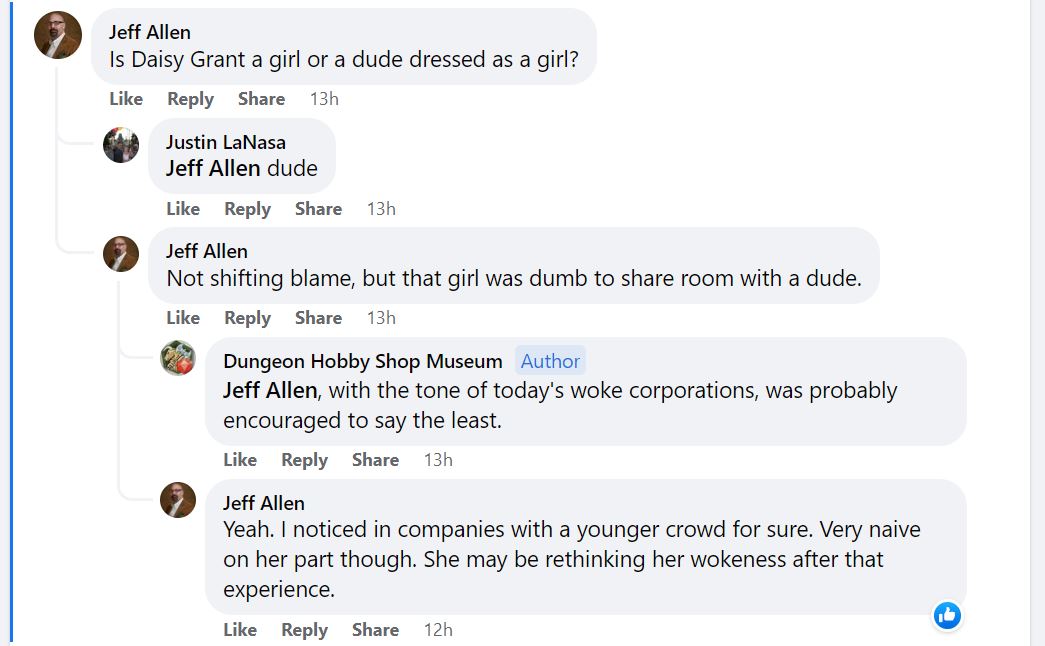Reply to Justin LaNasa's "dude" comment
1045x646 pixels.
pyautogui.click(x=247, y=209)
